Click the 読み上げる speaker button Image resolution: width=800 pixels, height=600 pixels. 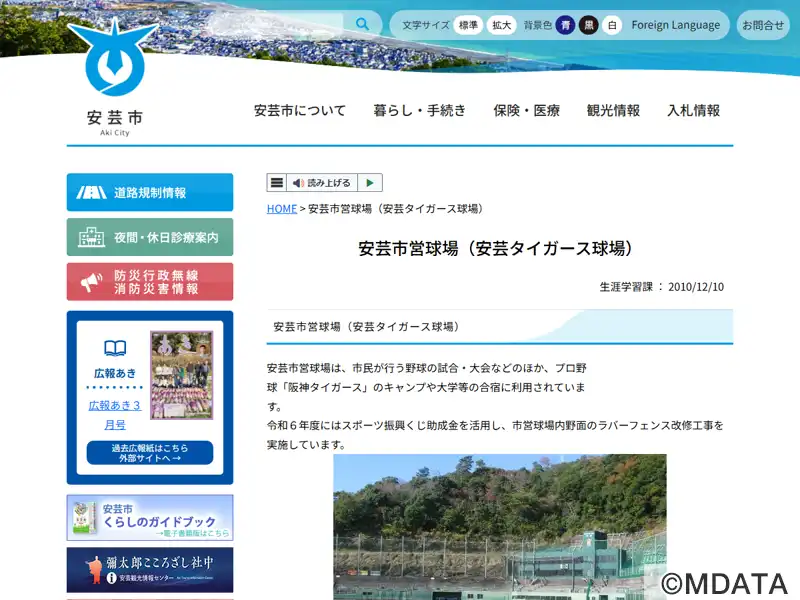click(x=322, y=183)
